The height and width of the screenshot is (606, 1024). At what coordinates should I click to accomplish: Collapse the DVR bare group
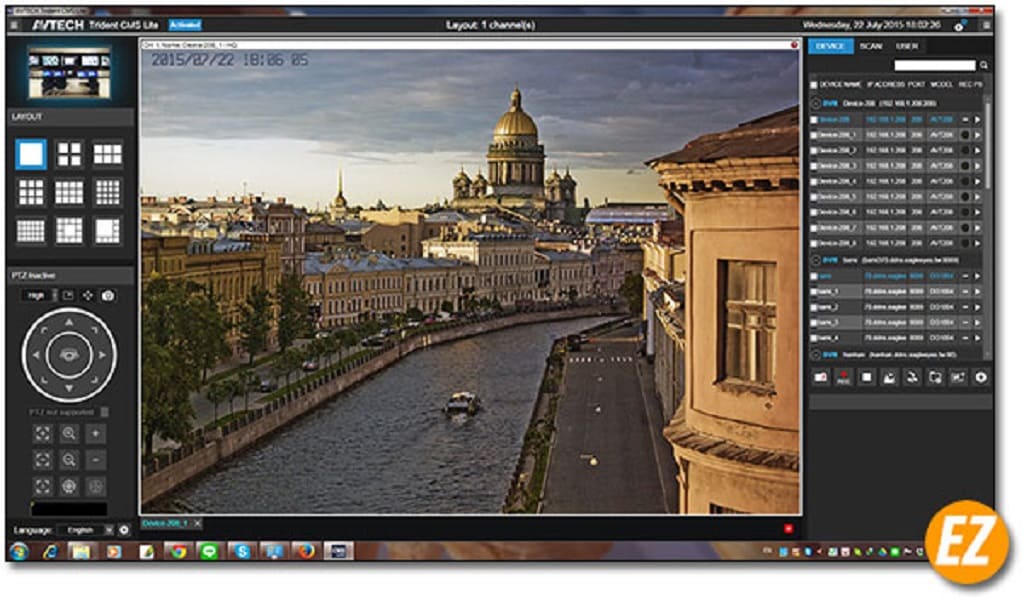coord(816,260)
